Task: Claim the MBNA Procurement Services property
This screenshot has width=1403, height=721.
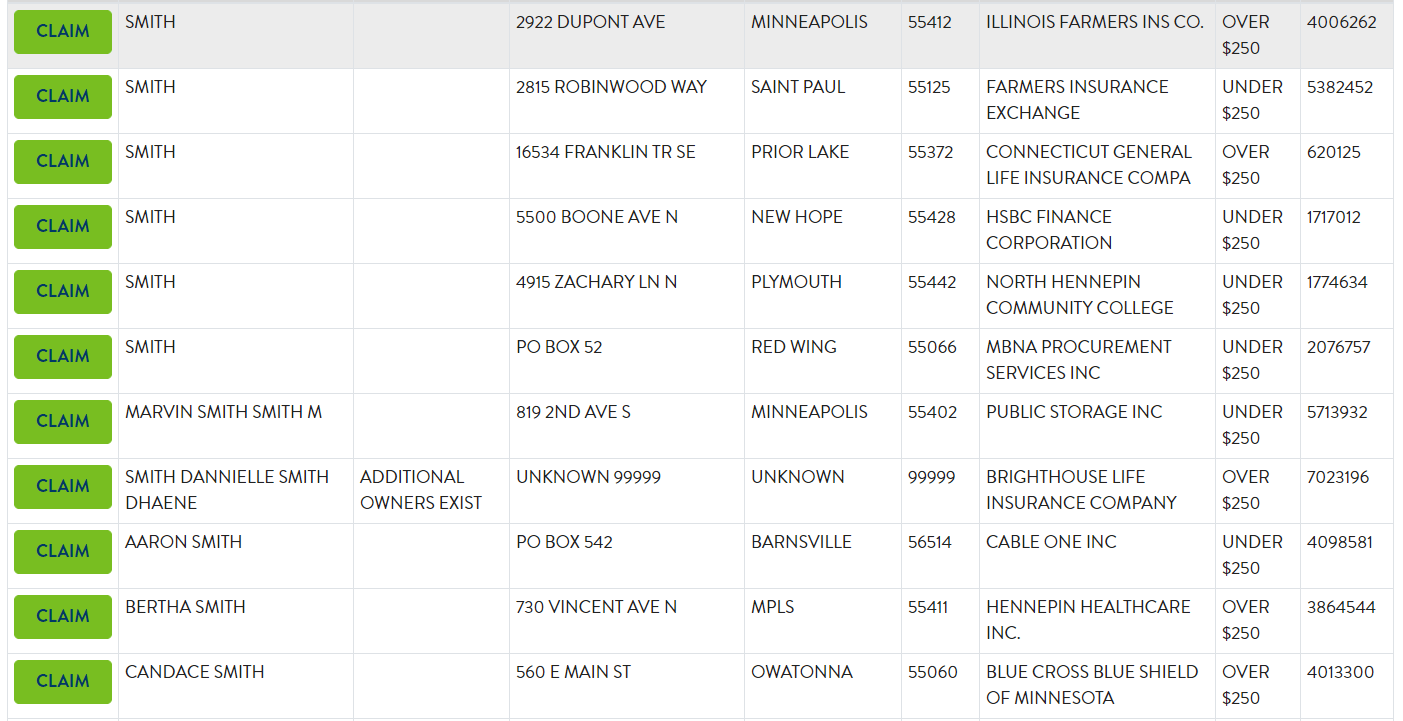Action: coord(62,357)
